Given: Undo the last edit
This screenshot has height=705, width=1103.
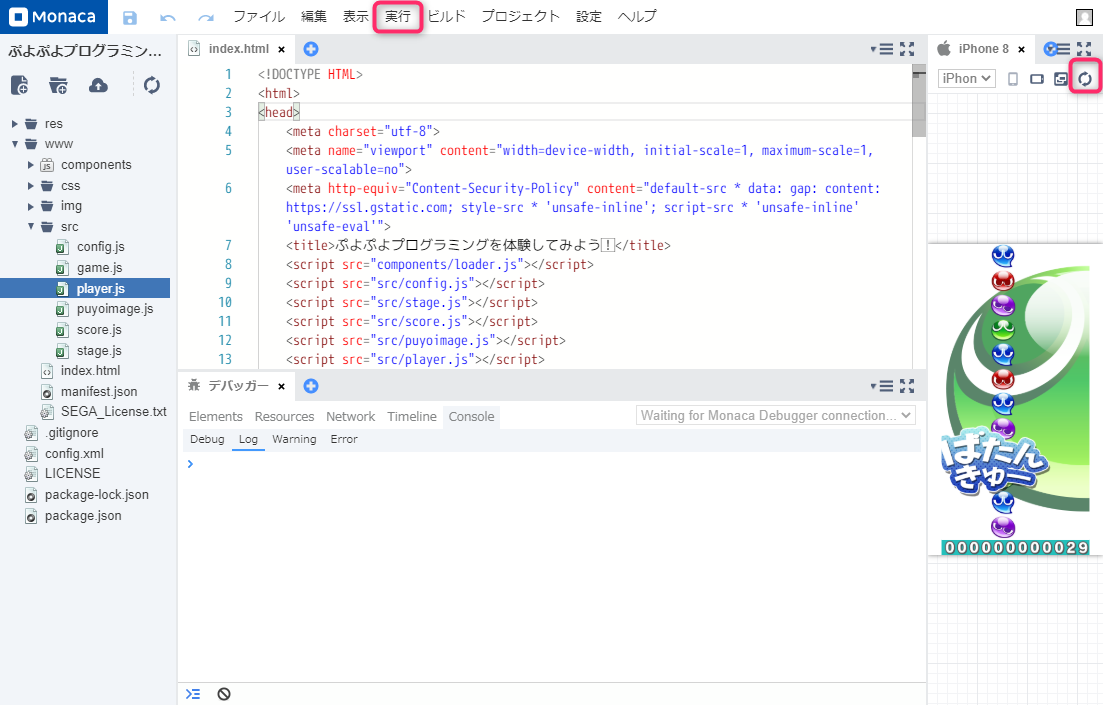Looking at the screenshot, I should pos(167,18).
